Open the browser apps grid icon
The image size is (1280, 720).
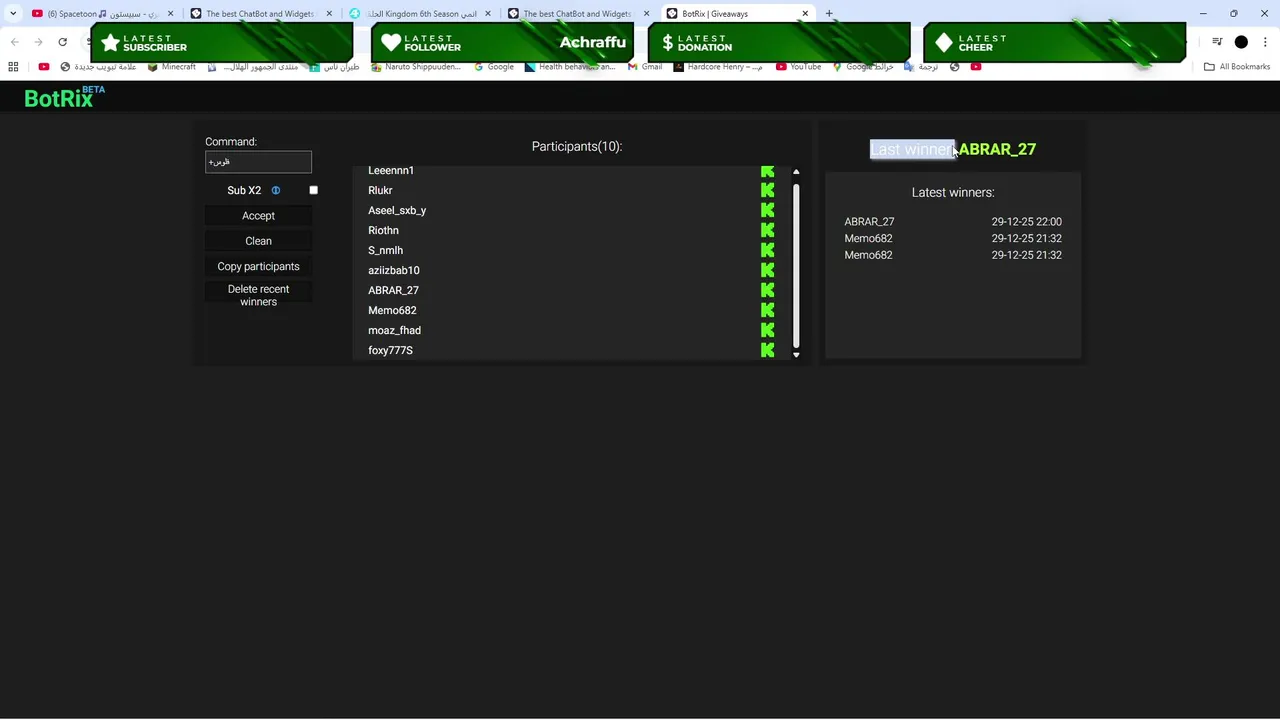tap(13, 67)
